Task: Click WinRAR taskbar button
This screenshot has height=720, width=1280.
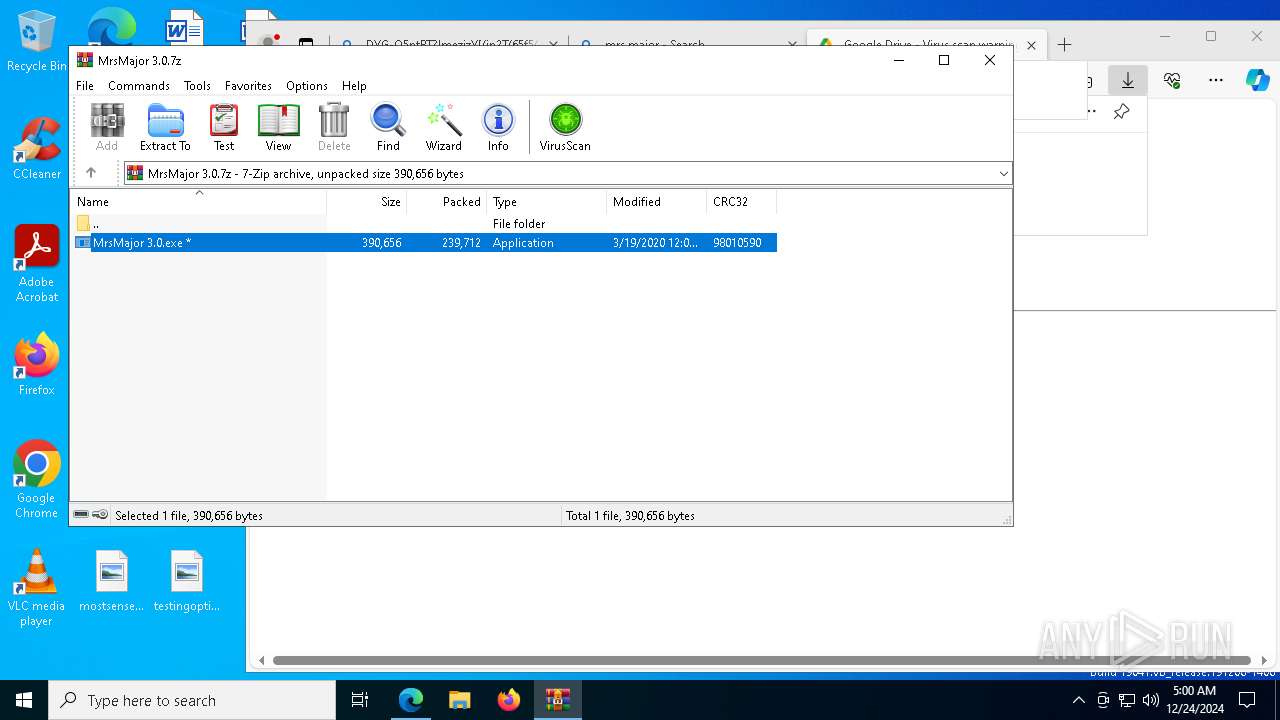Action: click(557, 700)
